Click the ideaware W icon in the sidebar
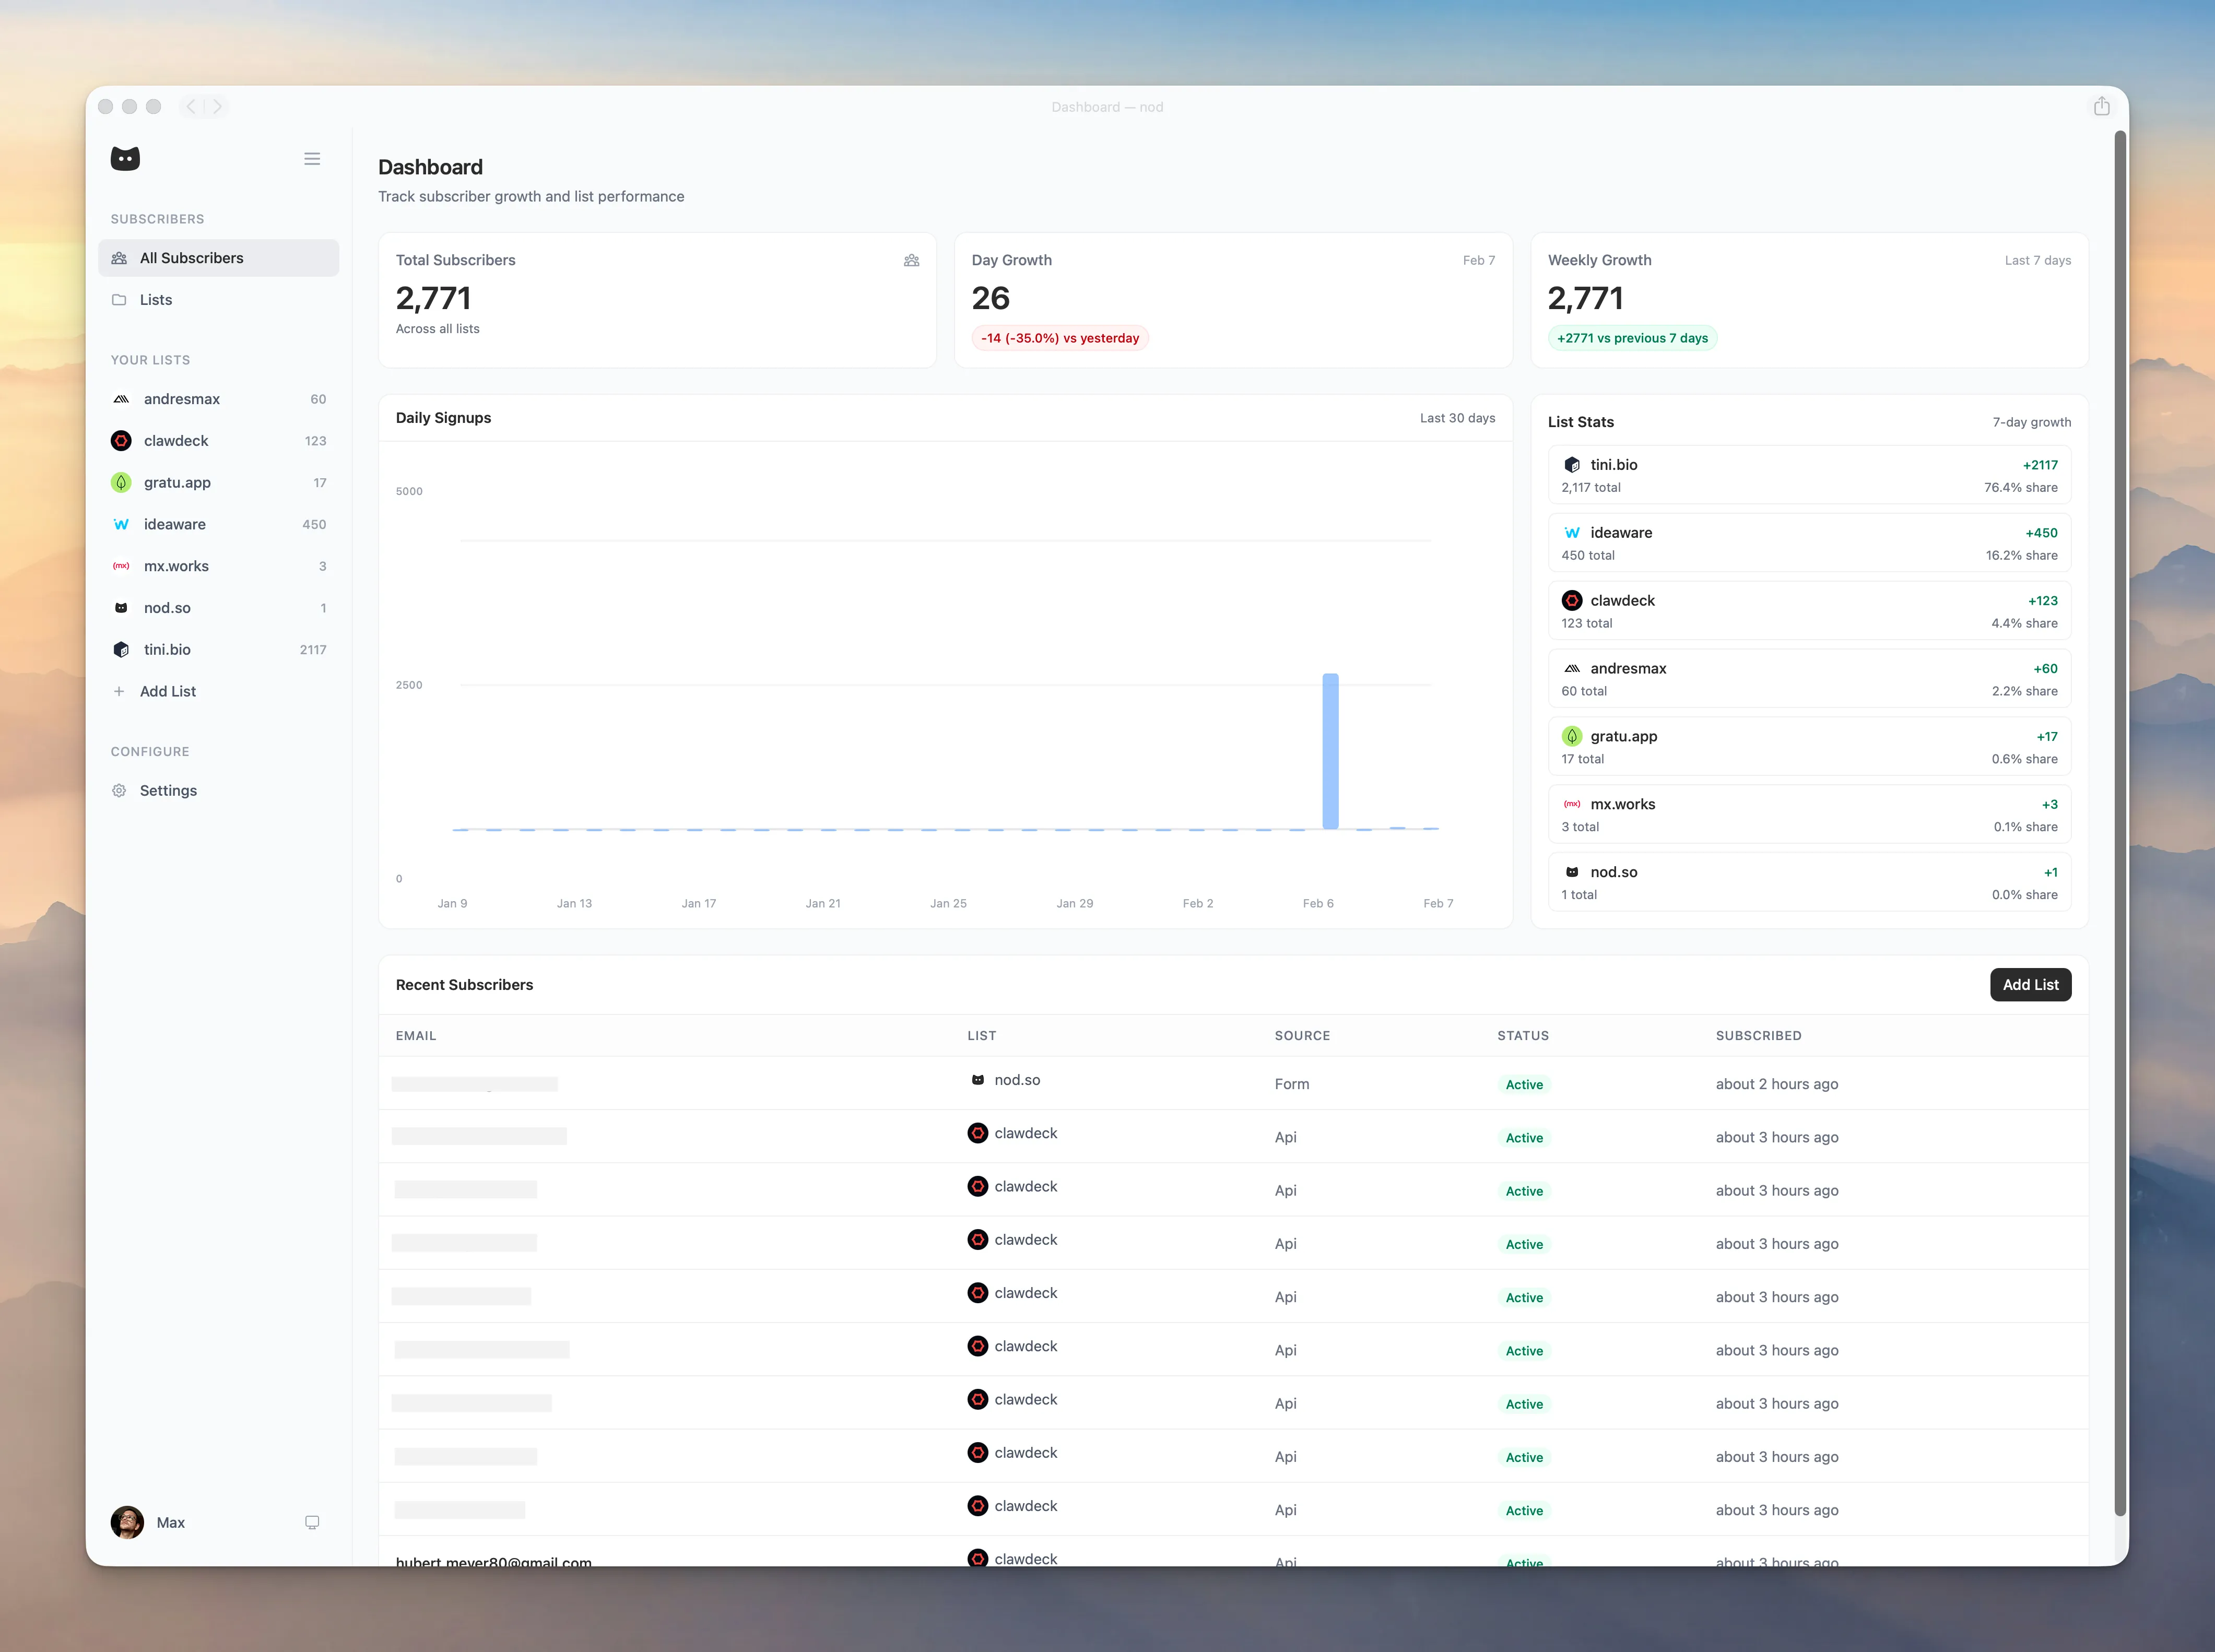Screen dimensions: 2215x1652 click(121, 524)
